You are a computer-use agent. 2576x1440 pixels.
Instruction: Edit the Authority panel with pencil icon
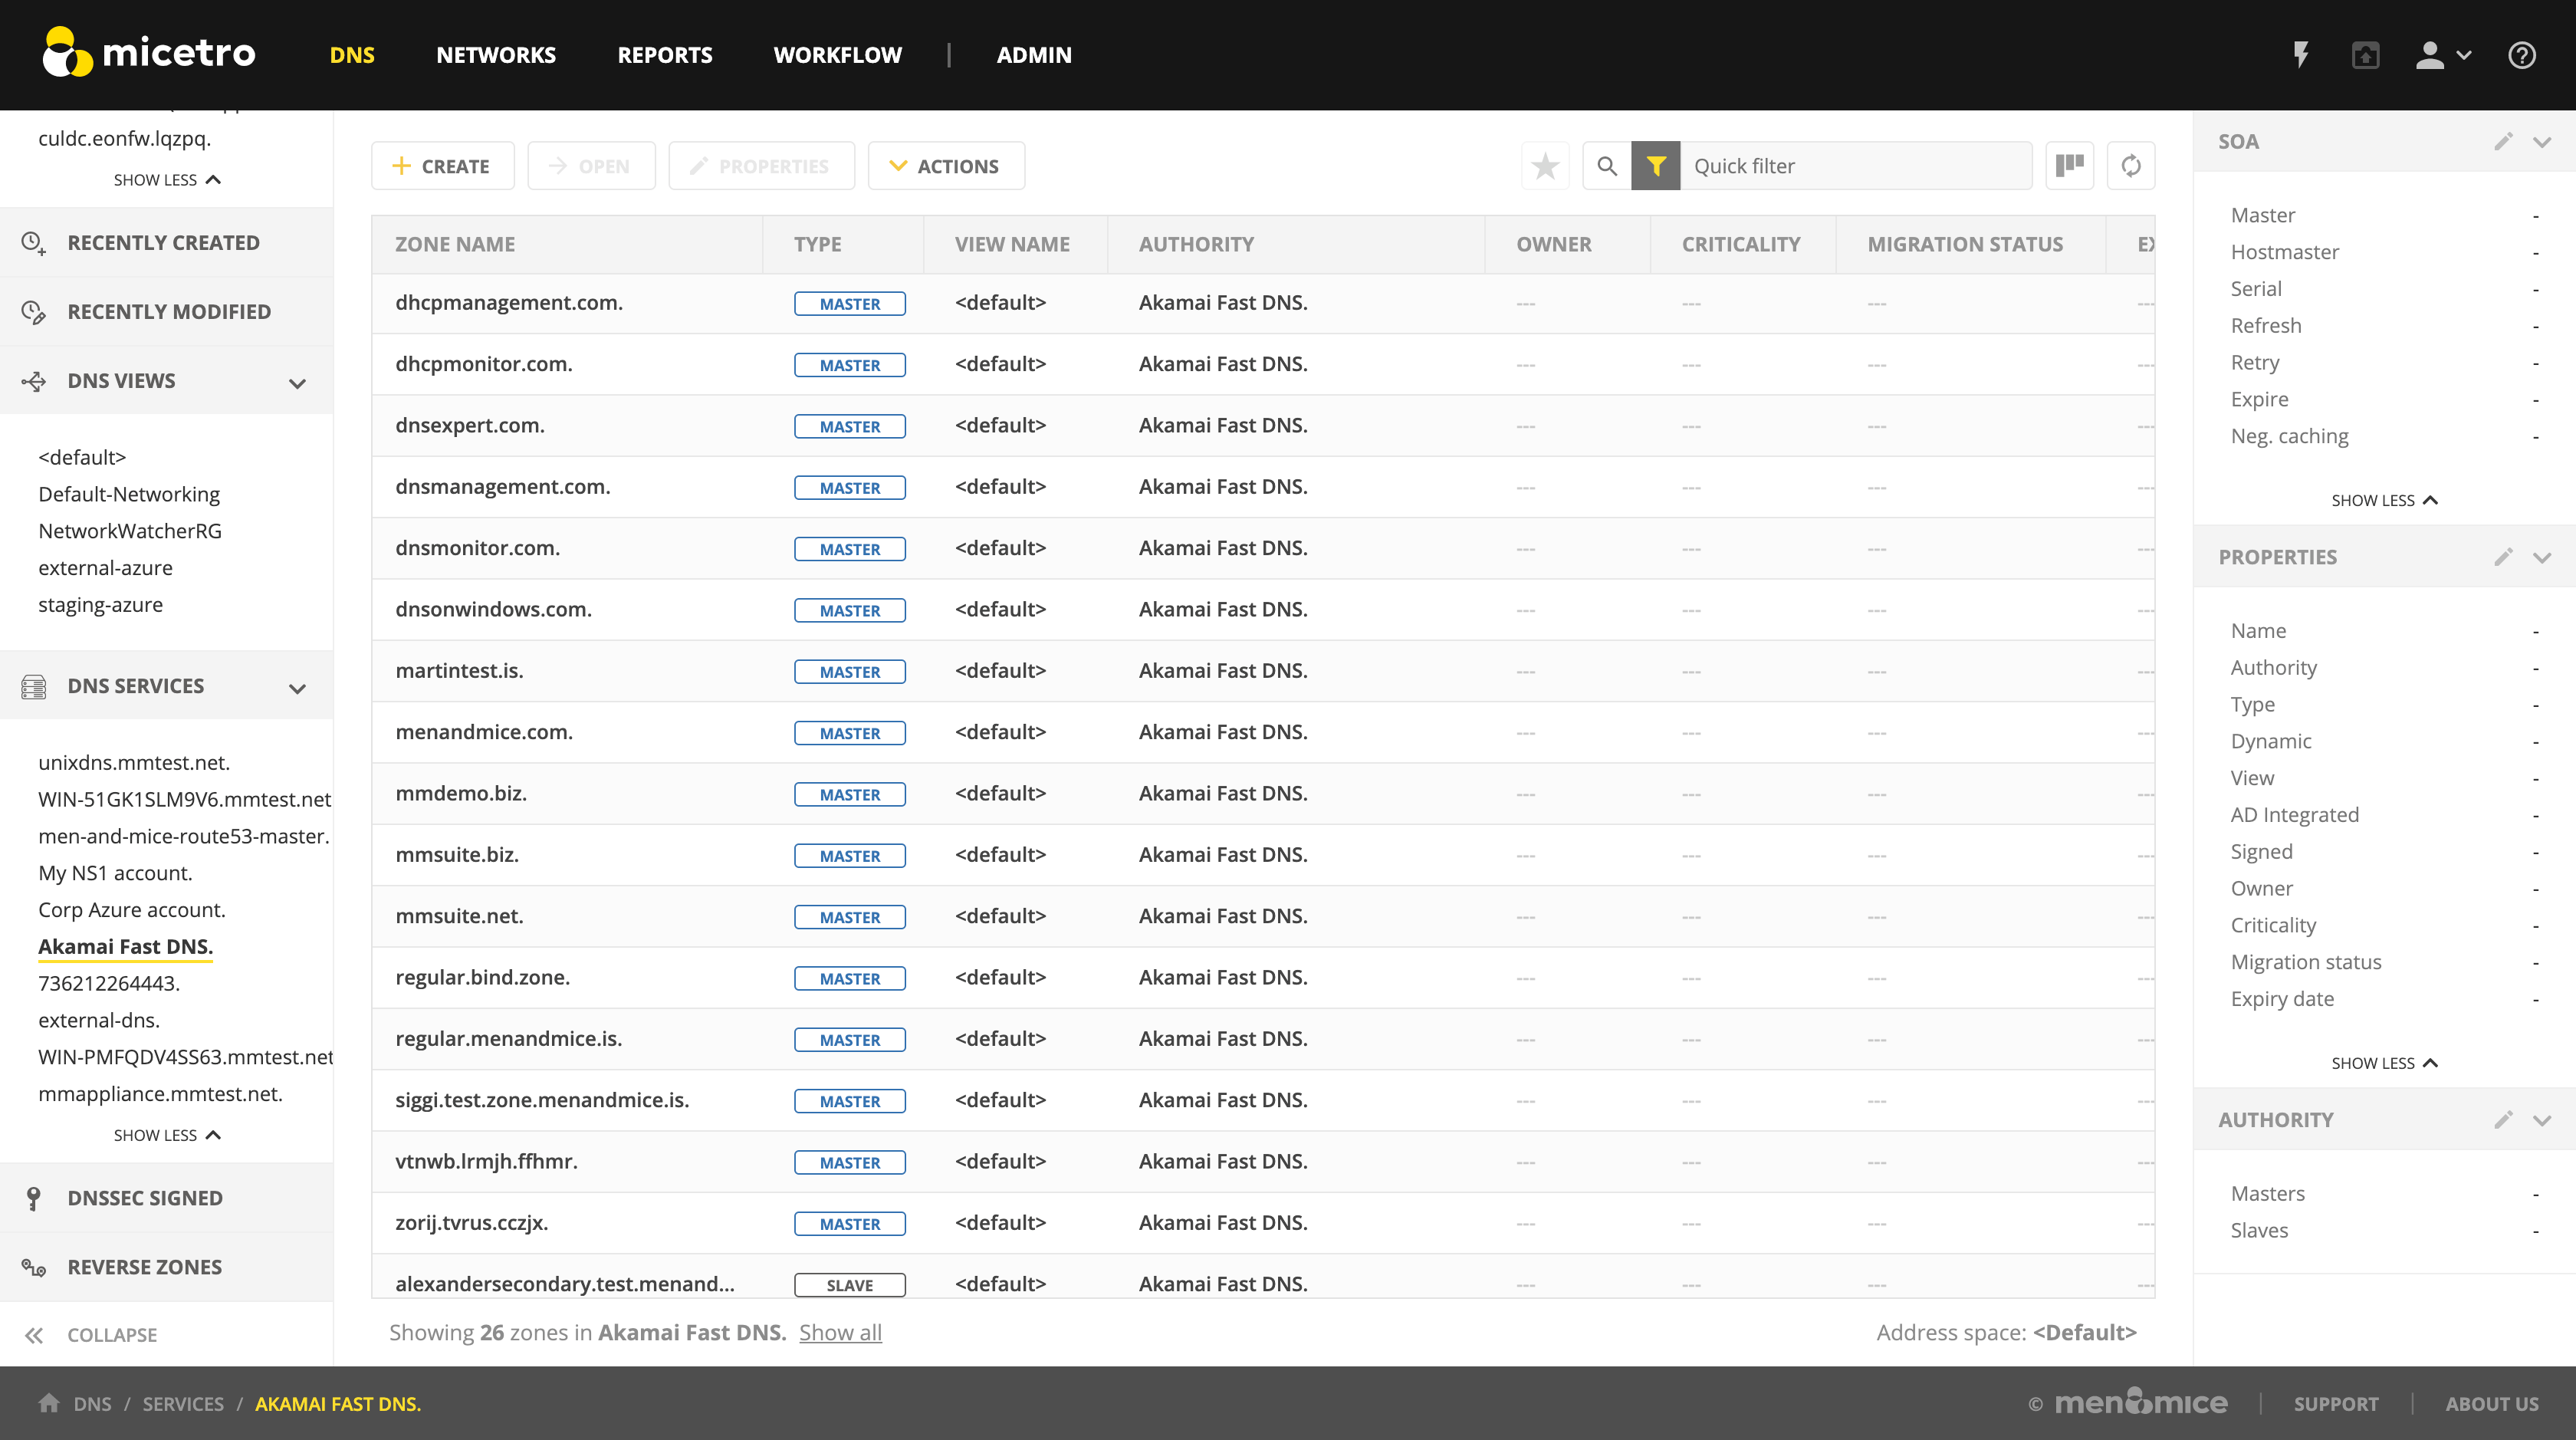click(2503, 1120)
